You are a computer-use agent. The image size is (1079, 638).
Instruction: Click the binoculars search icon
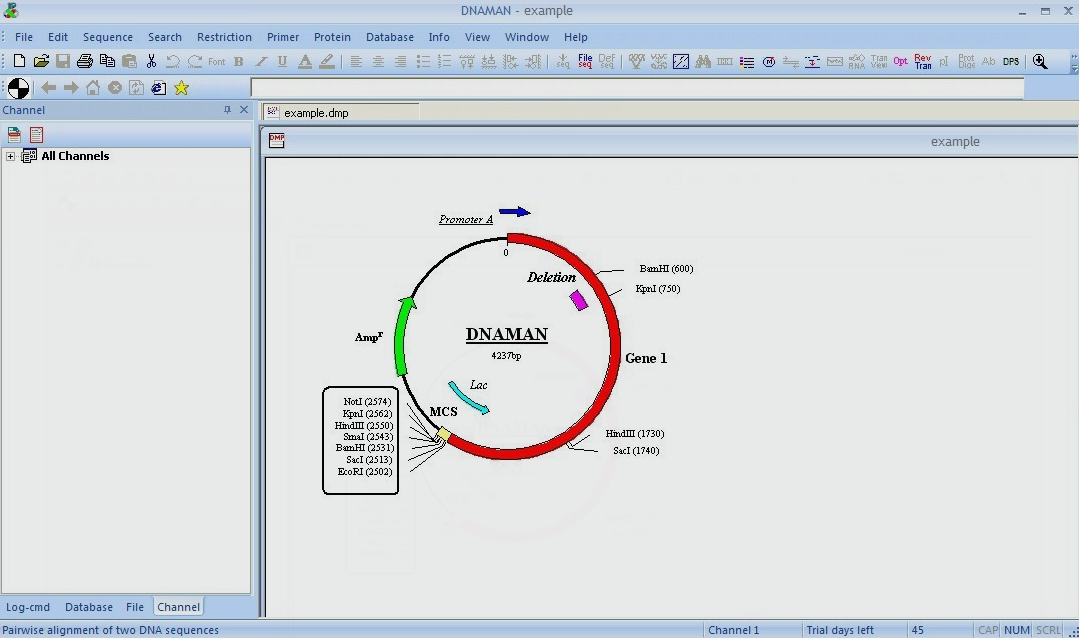coord(703,61)
